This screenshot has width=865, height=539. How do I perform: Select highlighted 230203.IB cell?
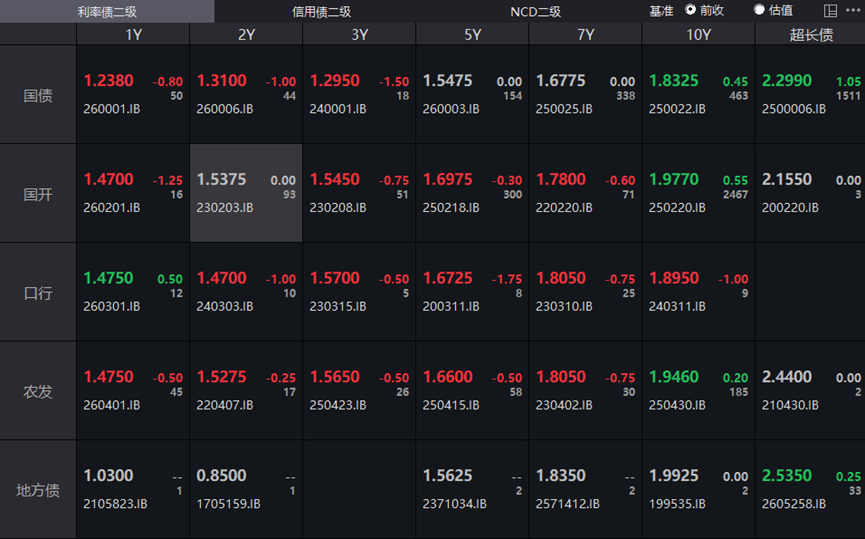(246, 194)
